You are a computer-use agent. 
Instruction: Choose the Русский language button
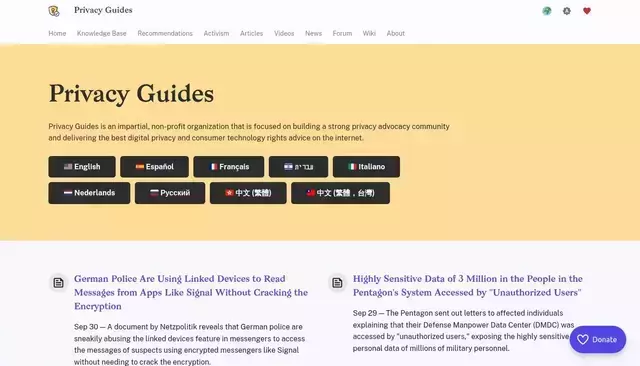pos(170,193)
